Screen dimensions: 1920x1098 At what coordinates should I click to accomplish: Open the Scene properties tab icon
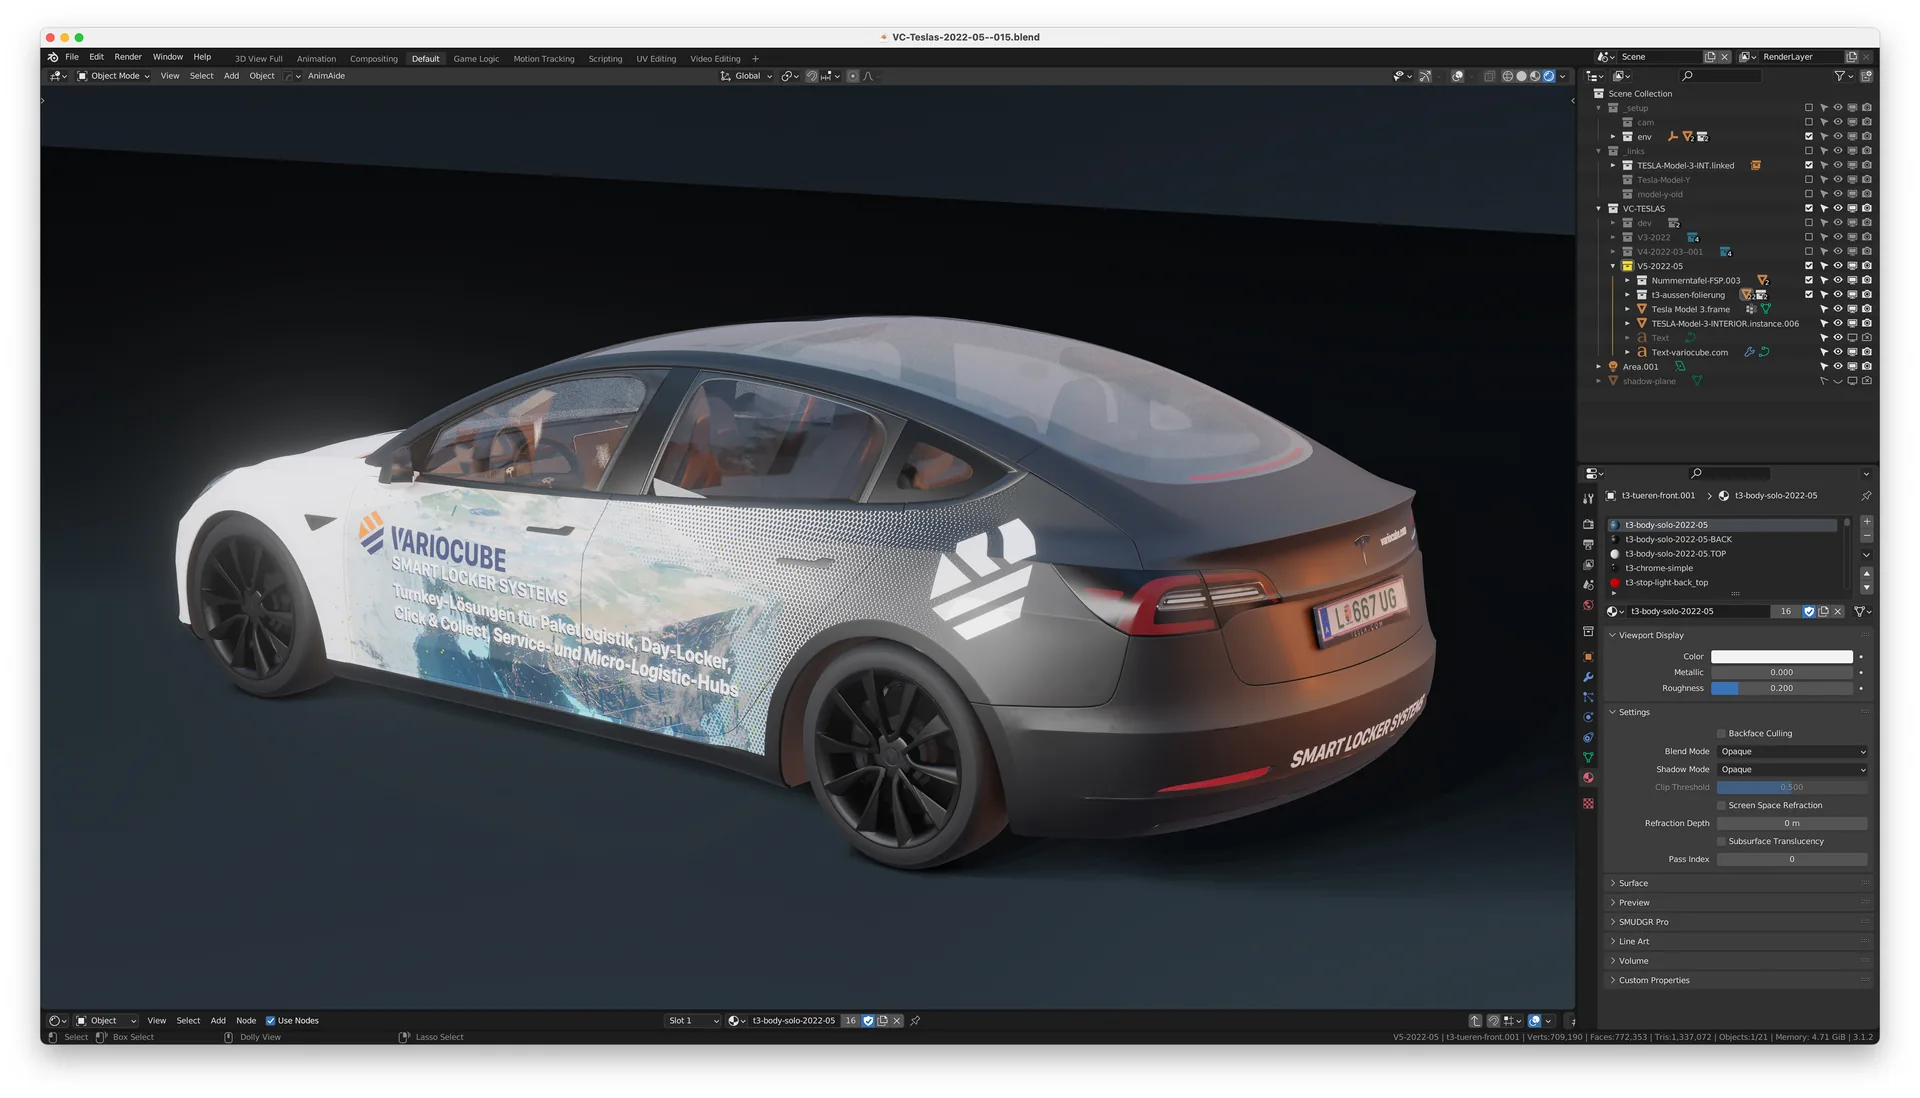point(1588,585)
